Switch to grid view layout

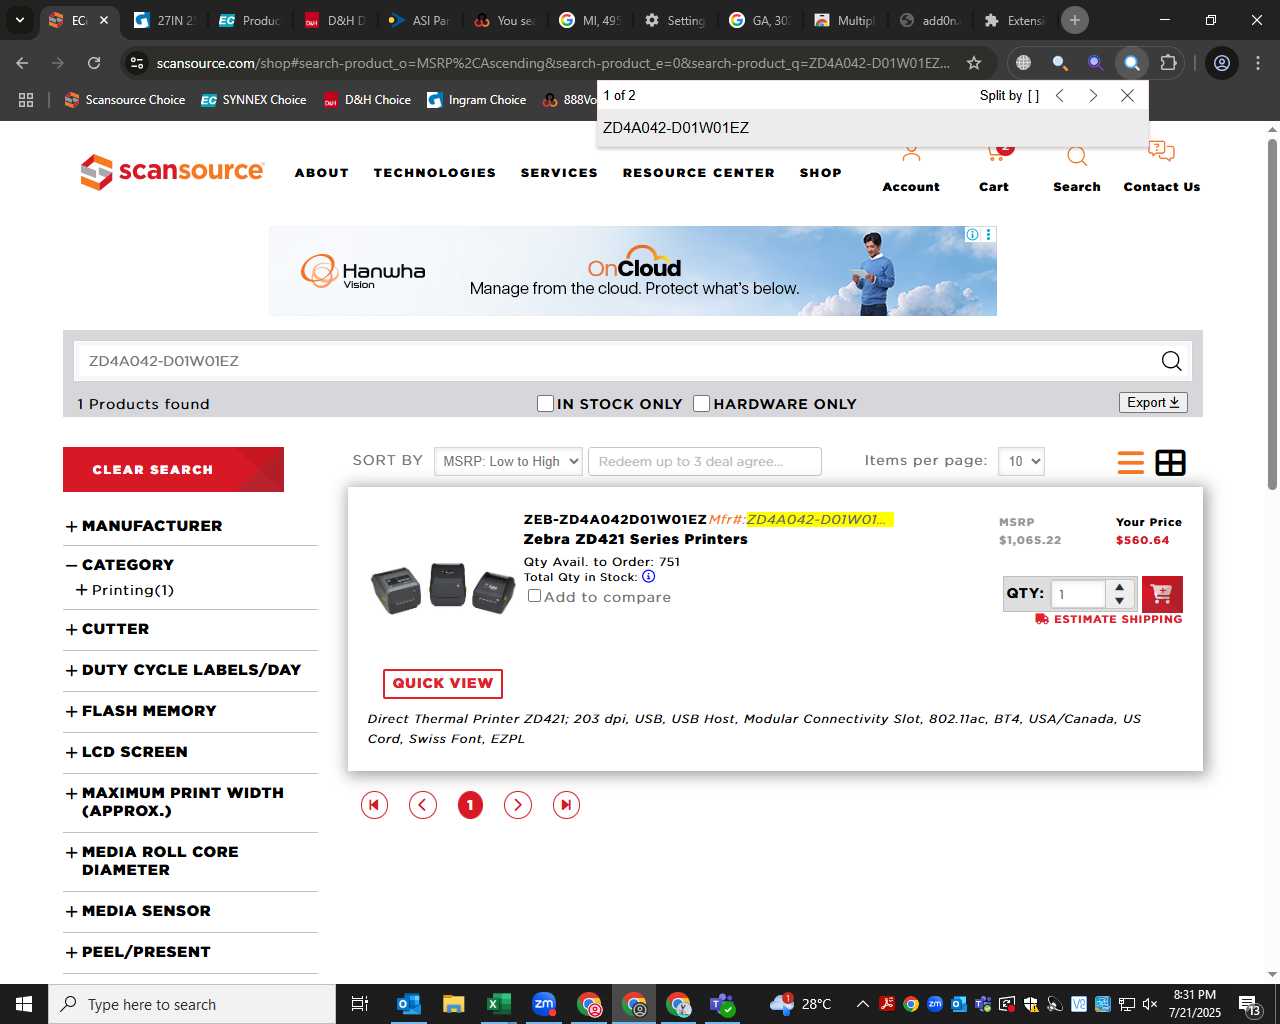[1170, 462]
